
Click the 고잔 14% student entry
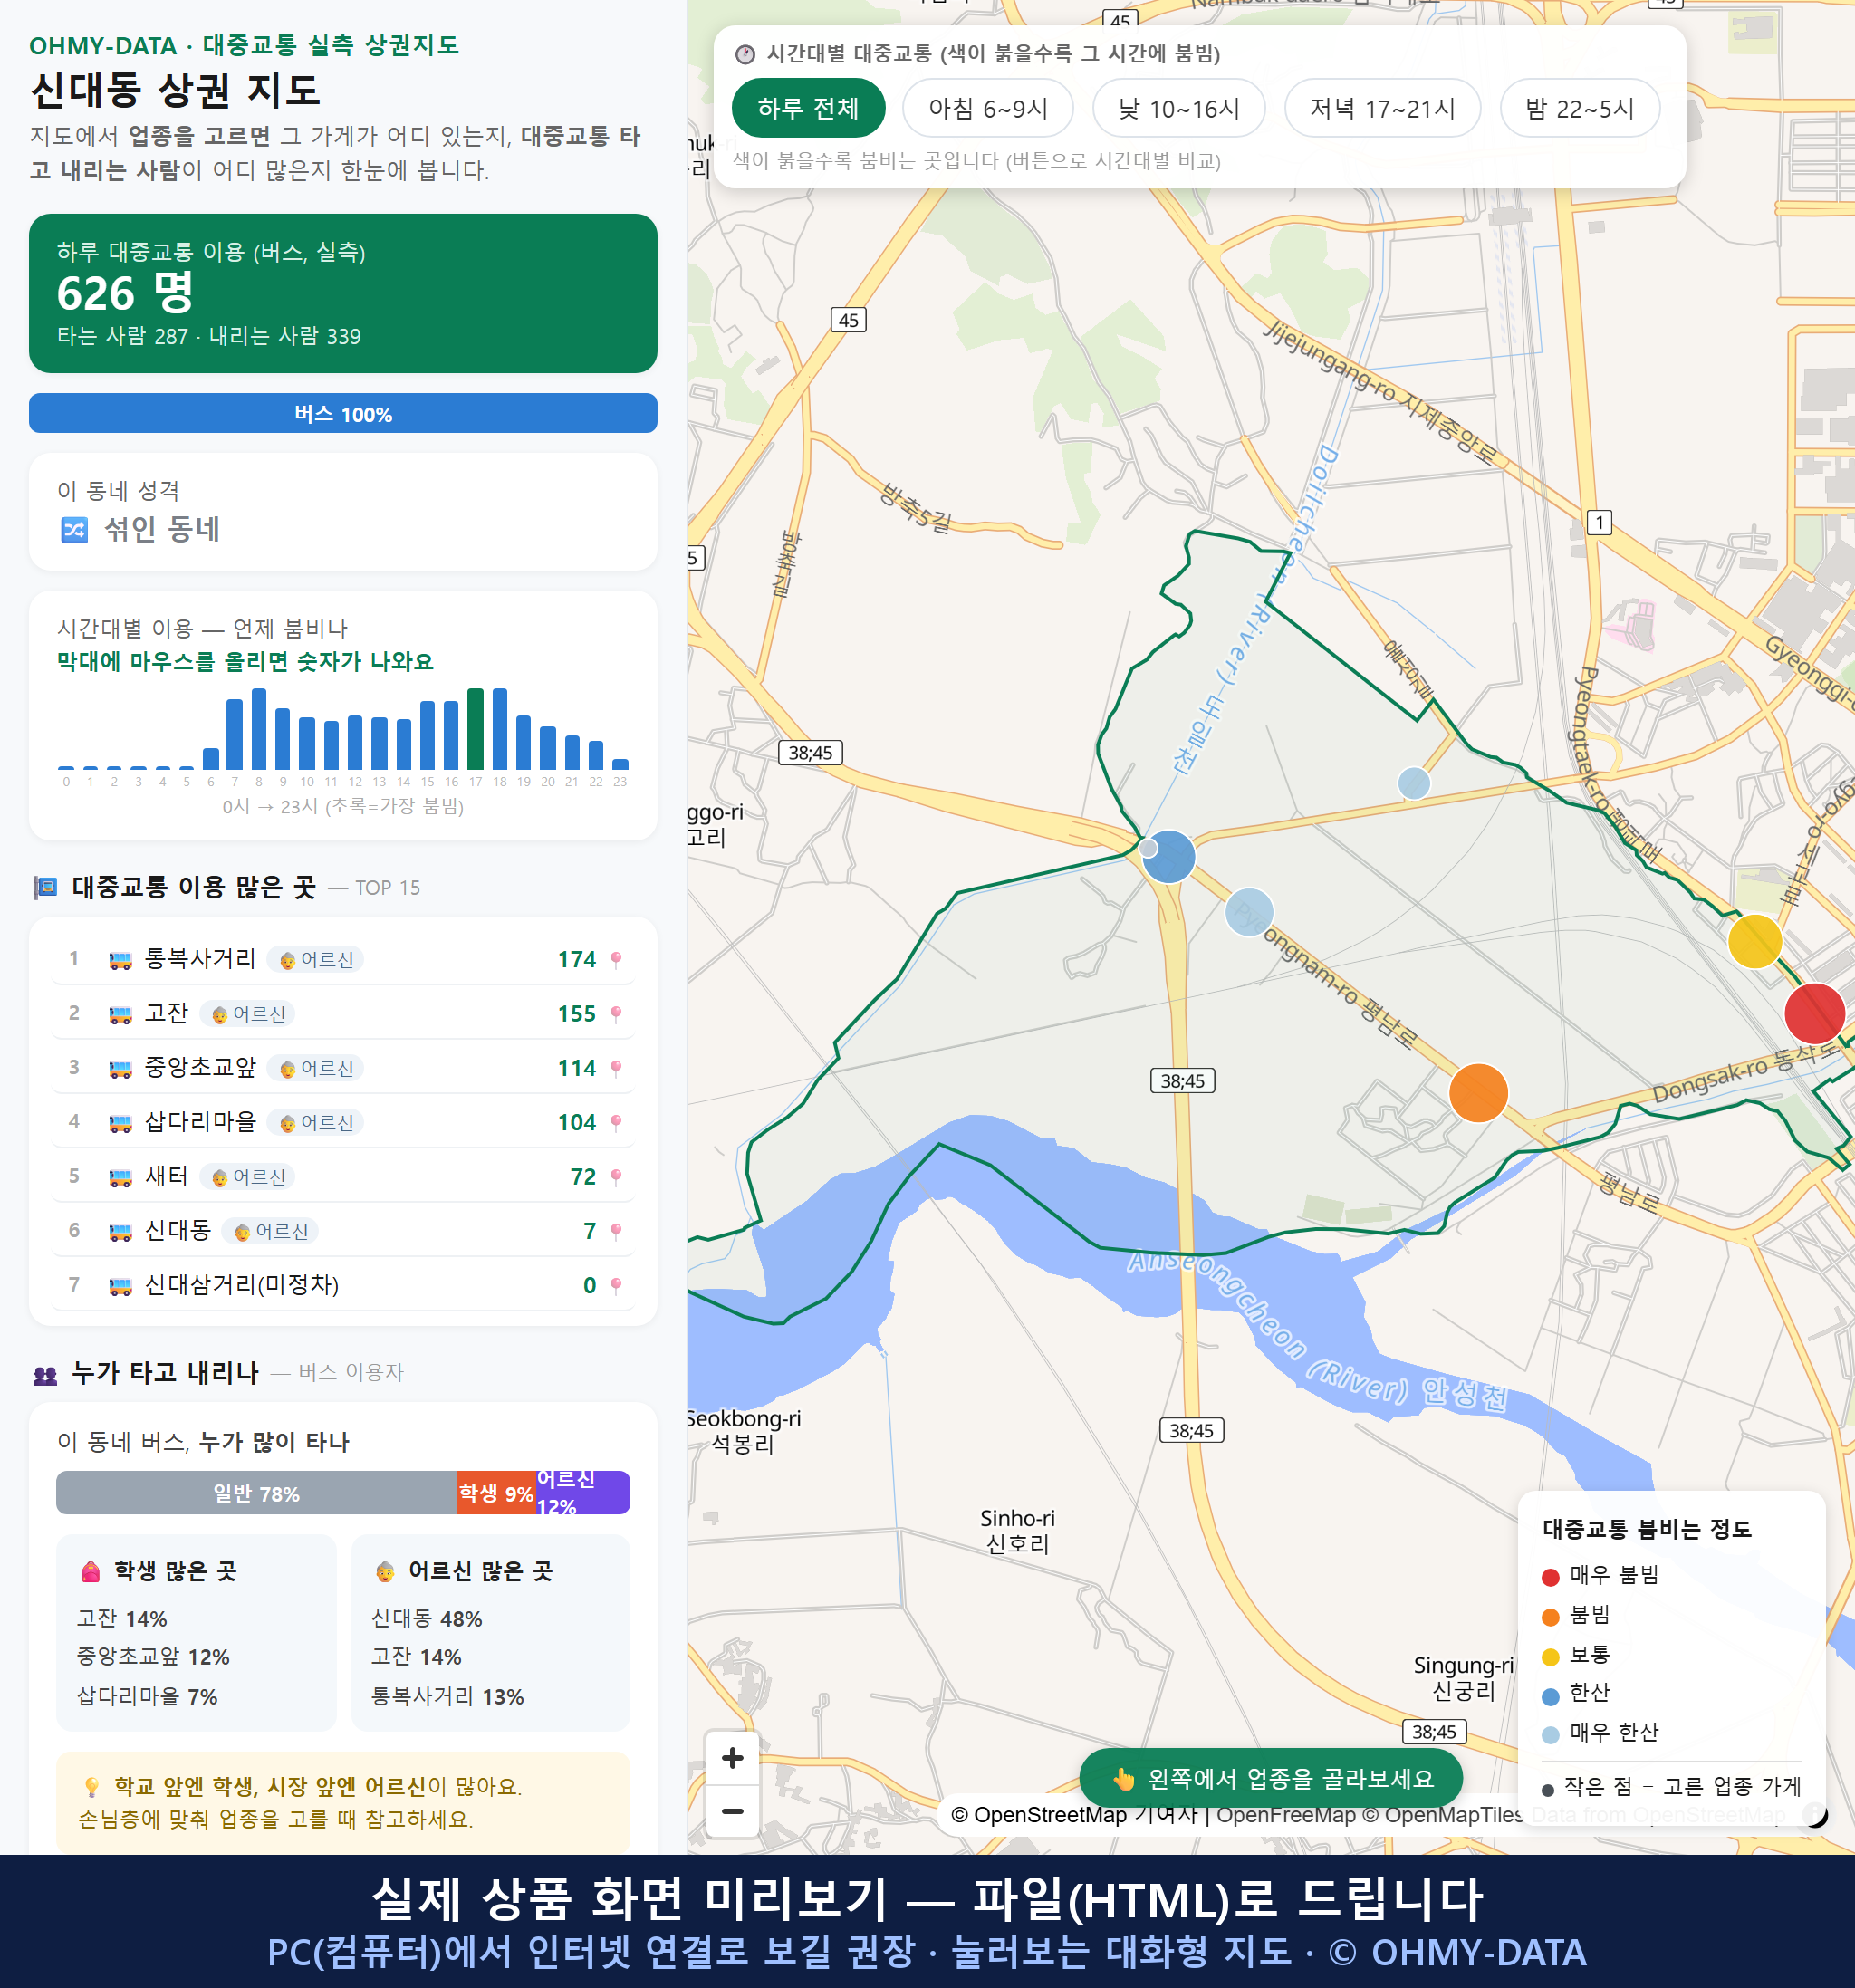(122, 1618)
